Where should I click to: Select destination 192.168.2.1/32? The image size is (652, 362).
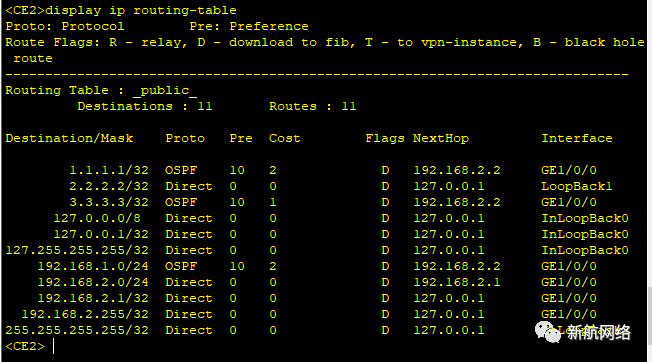(x=93, y=298)
